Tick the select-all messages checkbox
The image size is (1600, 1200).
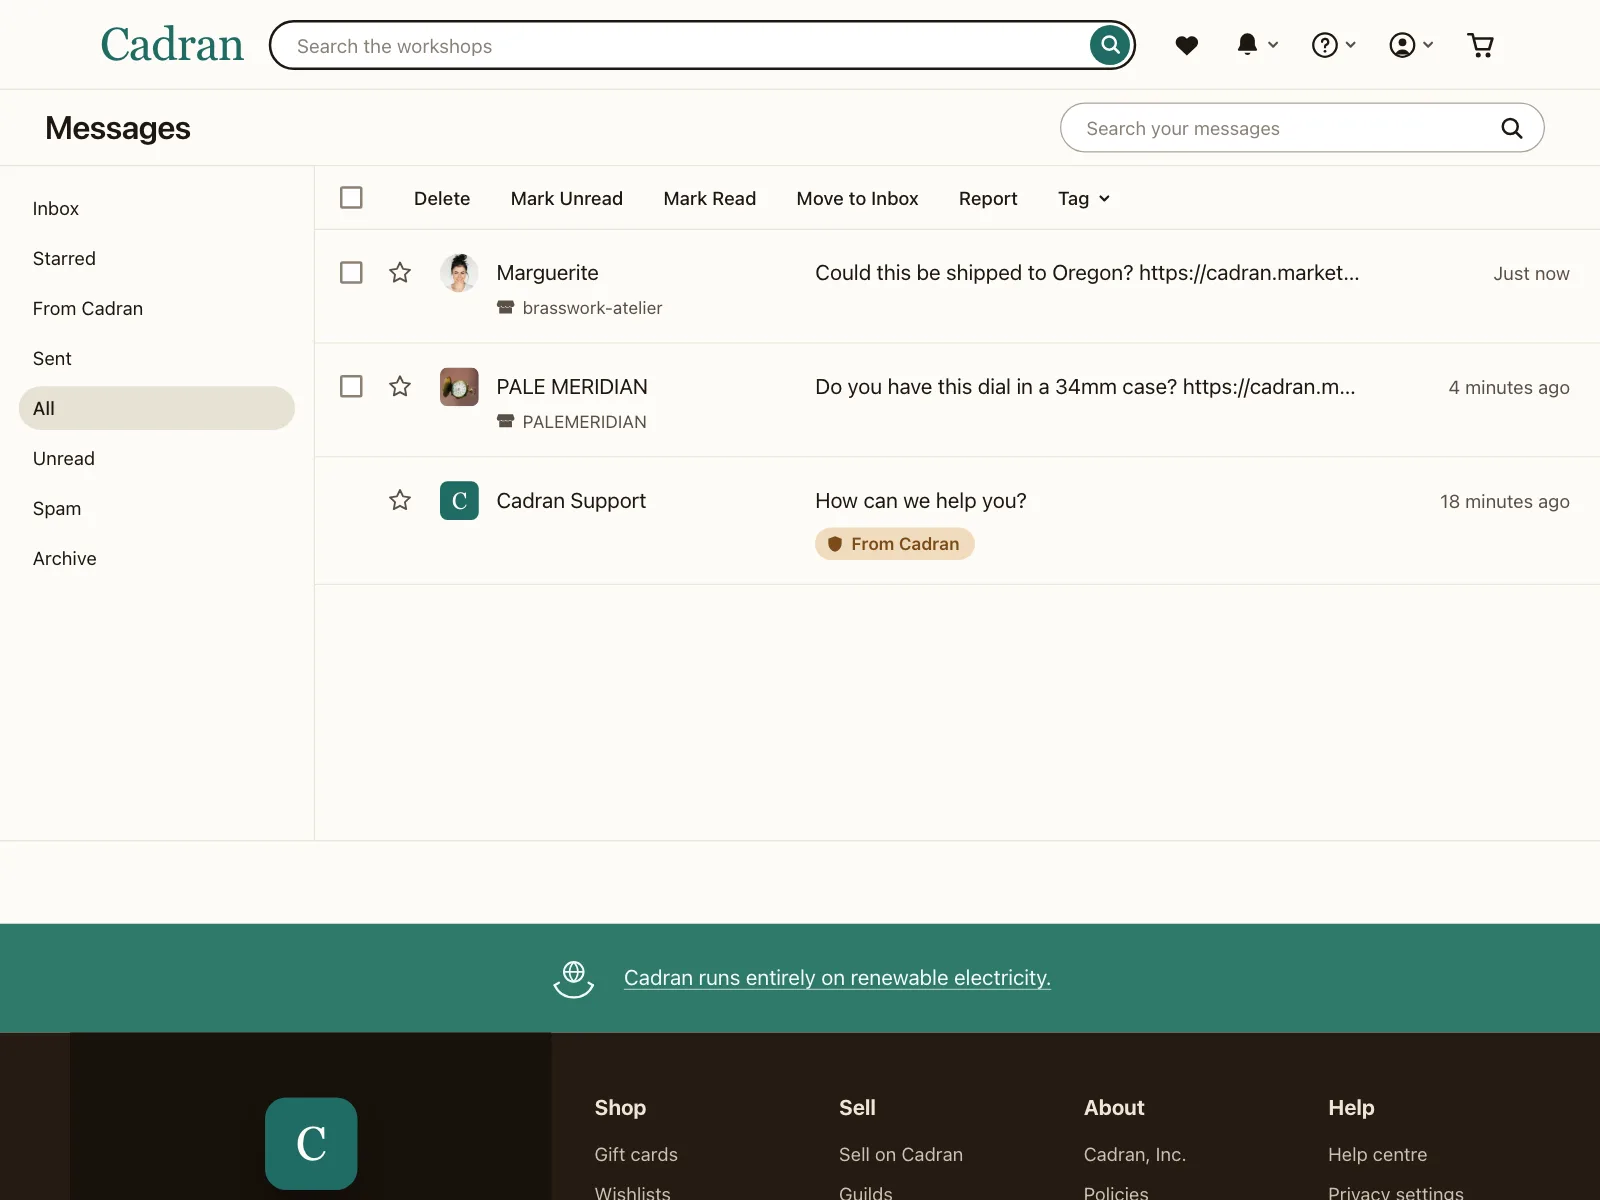[x=351, y=198]
